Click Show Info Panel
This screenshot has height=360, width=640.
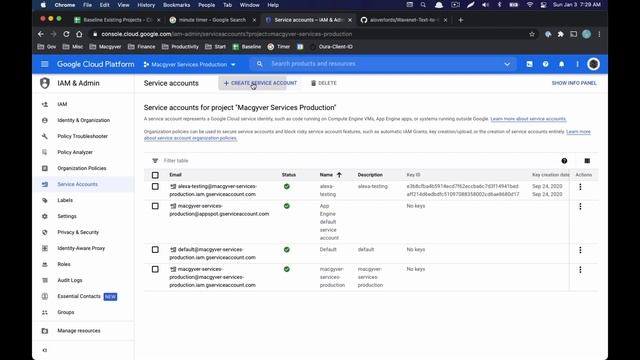pos(574,83)
